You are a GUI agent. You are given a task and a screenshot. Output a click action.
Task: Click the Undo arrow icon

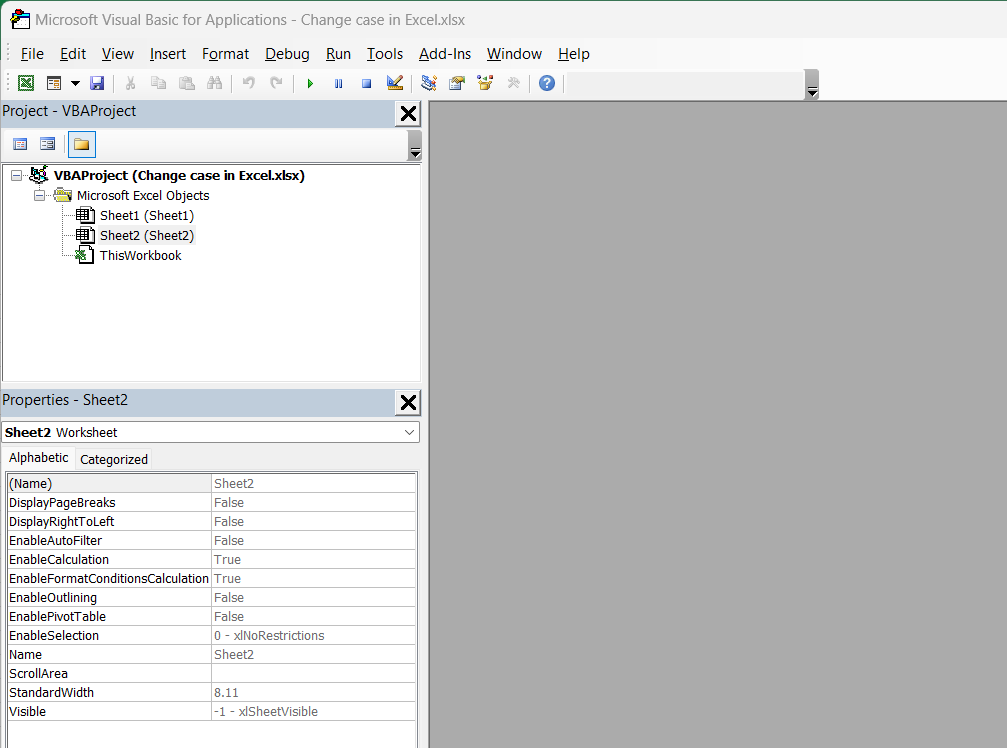coord(249,83)
